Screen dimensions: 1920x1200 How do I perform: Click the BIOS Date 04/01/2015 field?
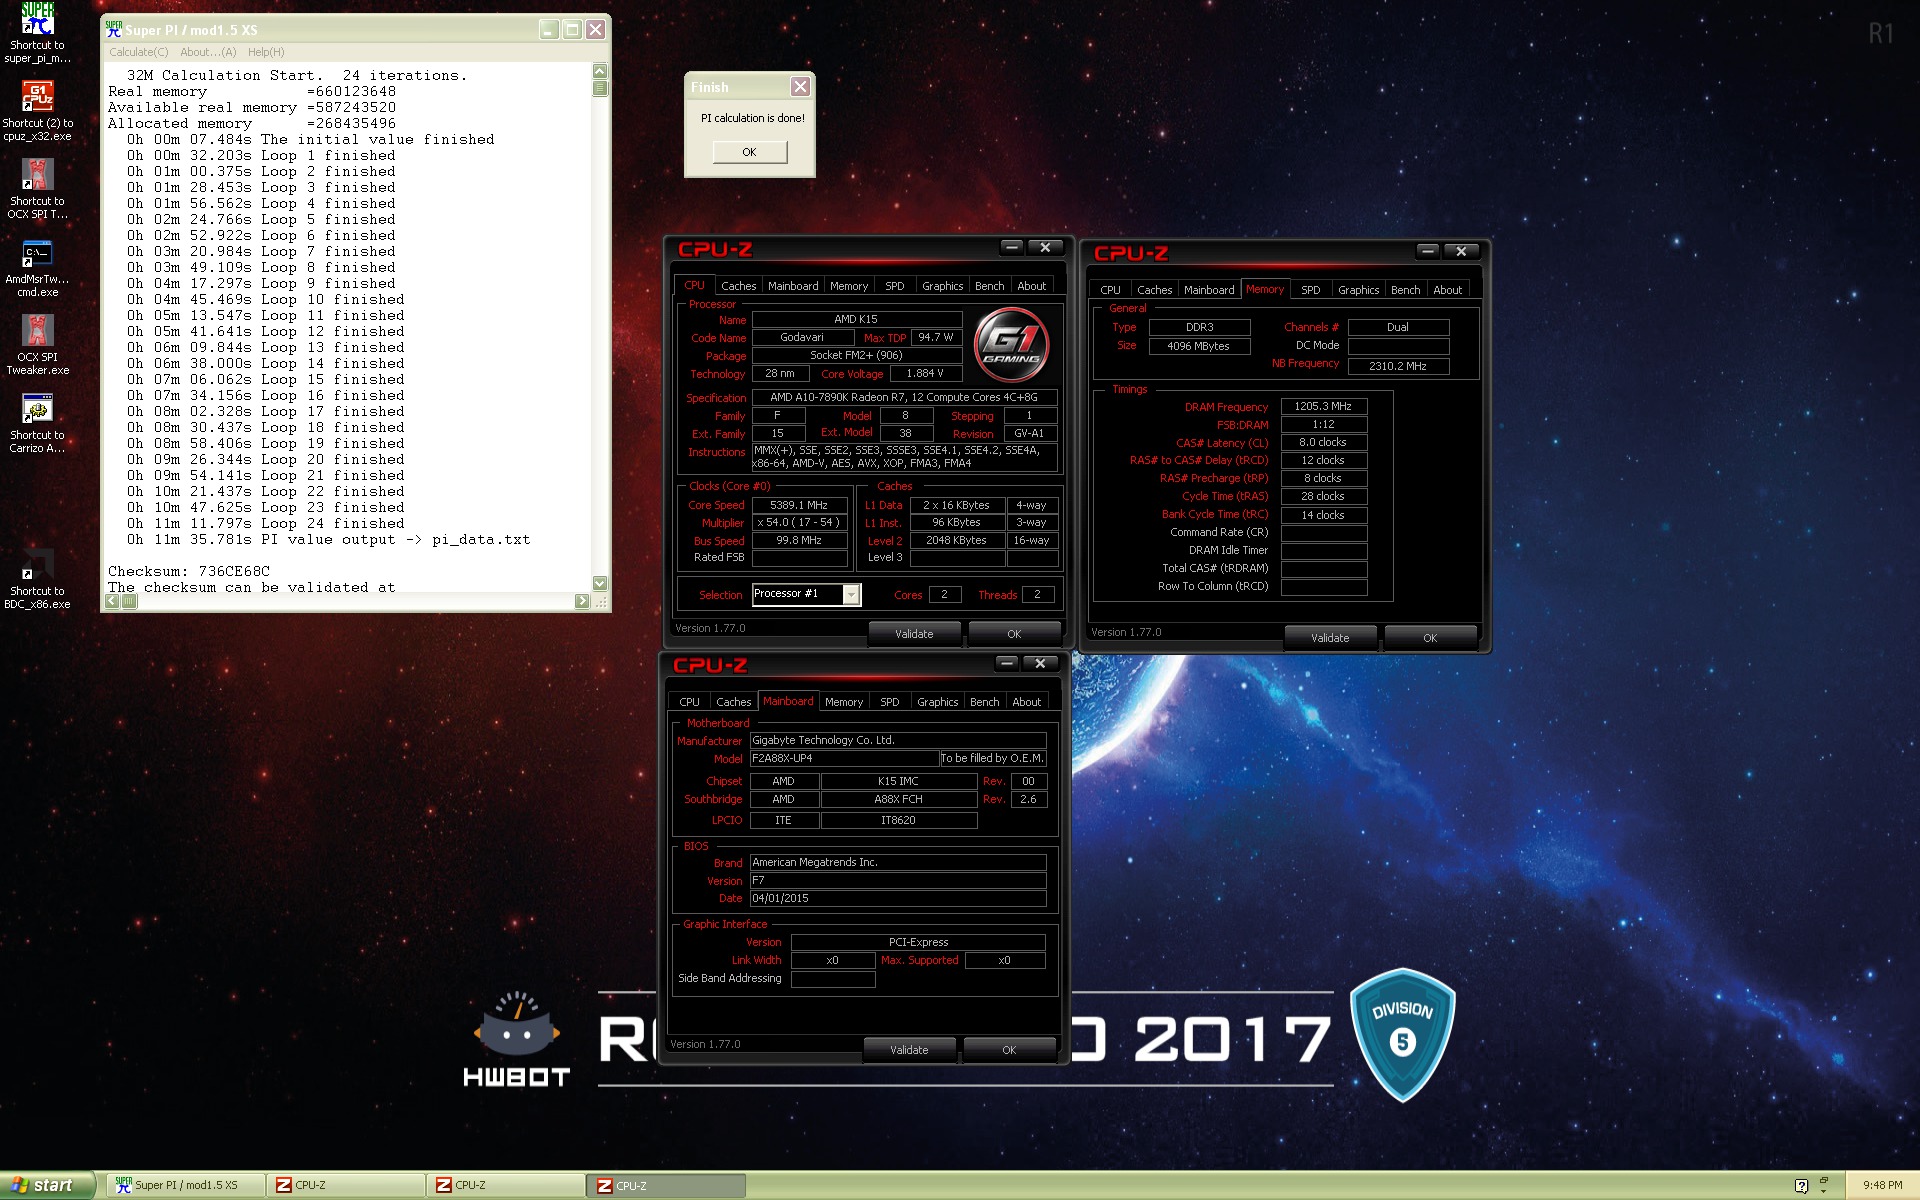click(x=898, y=899)
